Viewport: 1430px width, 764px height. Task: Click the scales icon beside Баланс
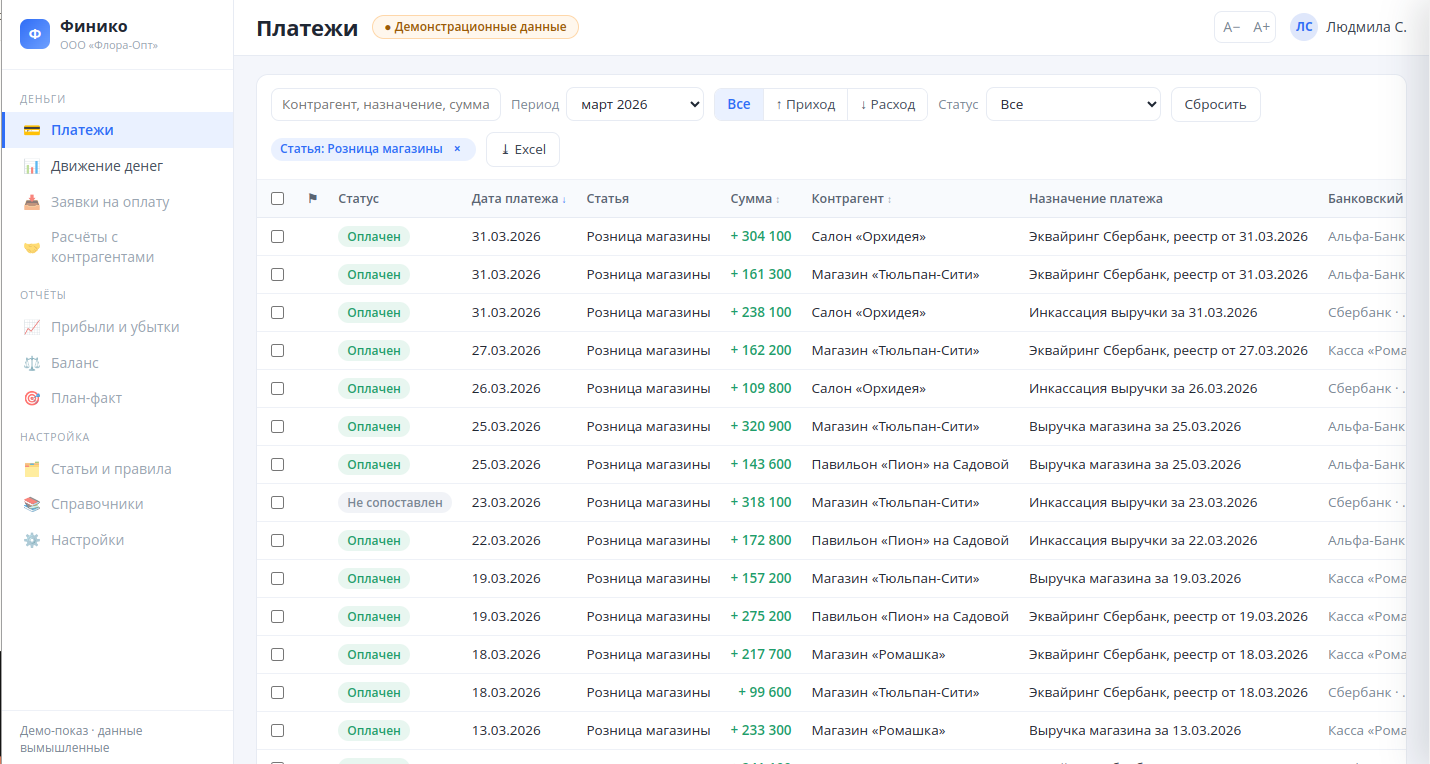point(32,363)
